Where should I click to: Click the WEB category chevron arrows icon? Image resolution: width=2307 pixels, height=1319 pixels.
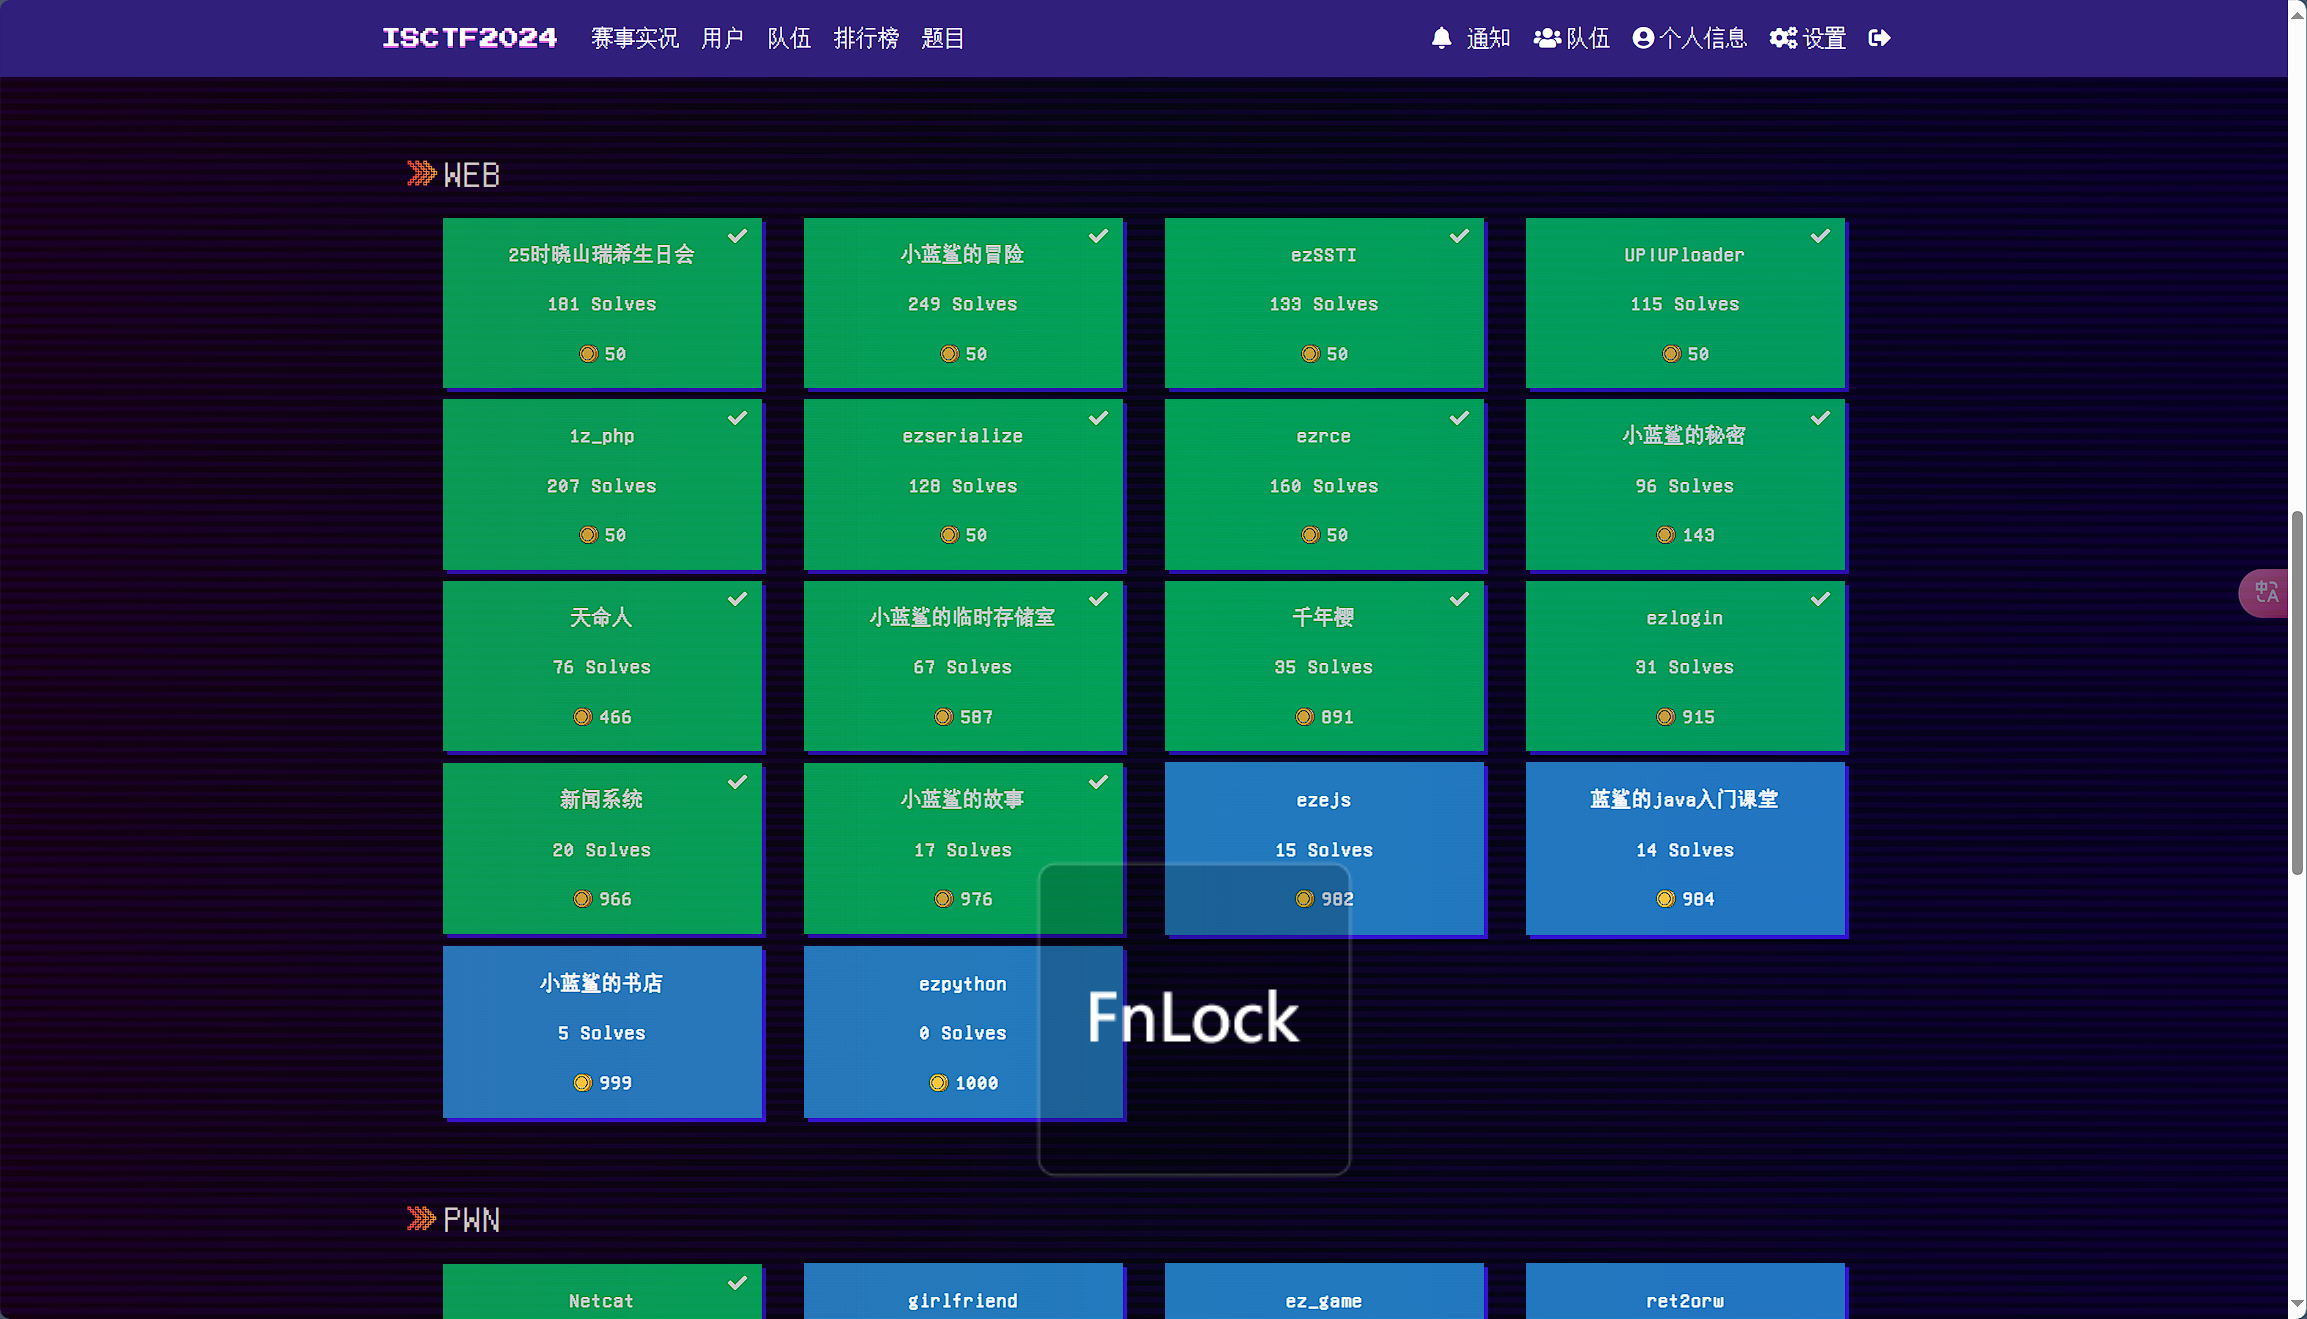click(422, 174)
